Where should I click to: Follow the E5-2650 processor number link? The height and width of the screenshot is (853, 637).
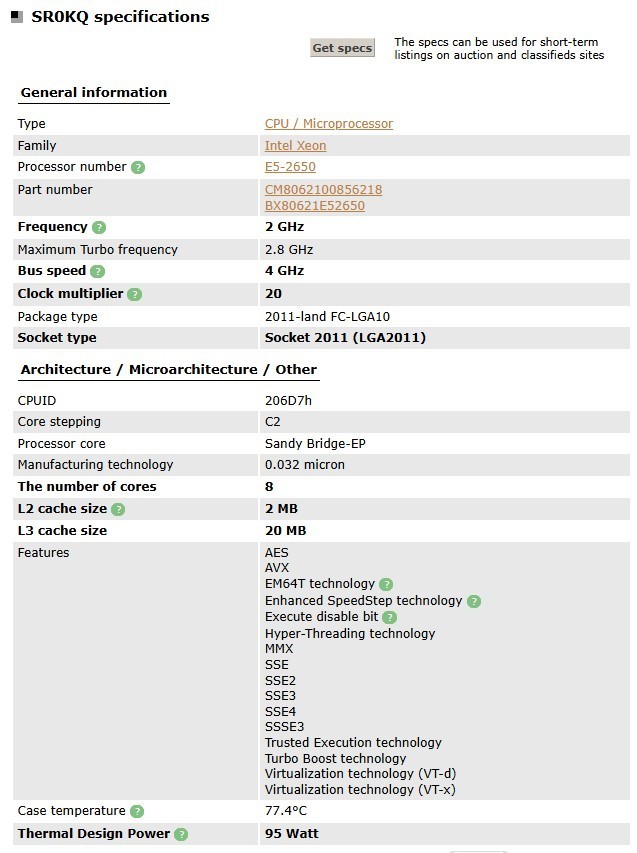(x=290, y=167)
